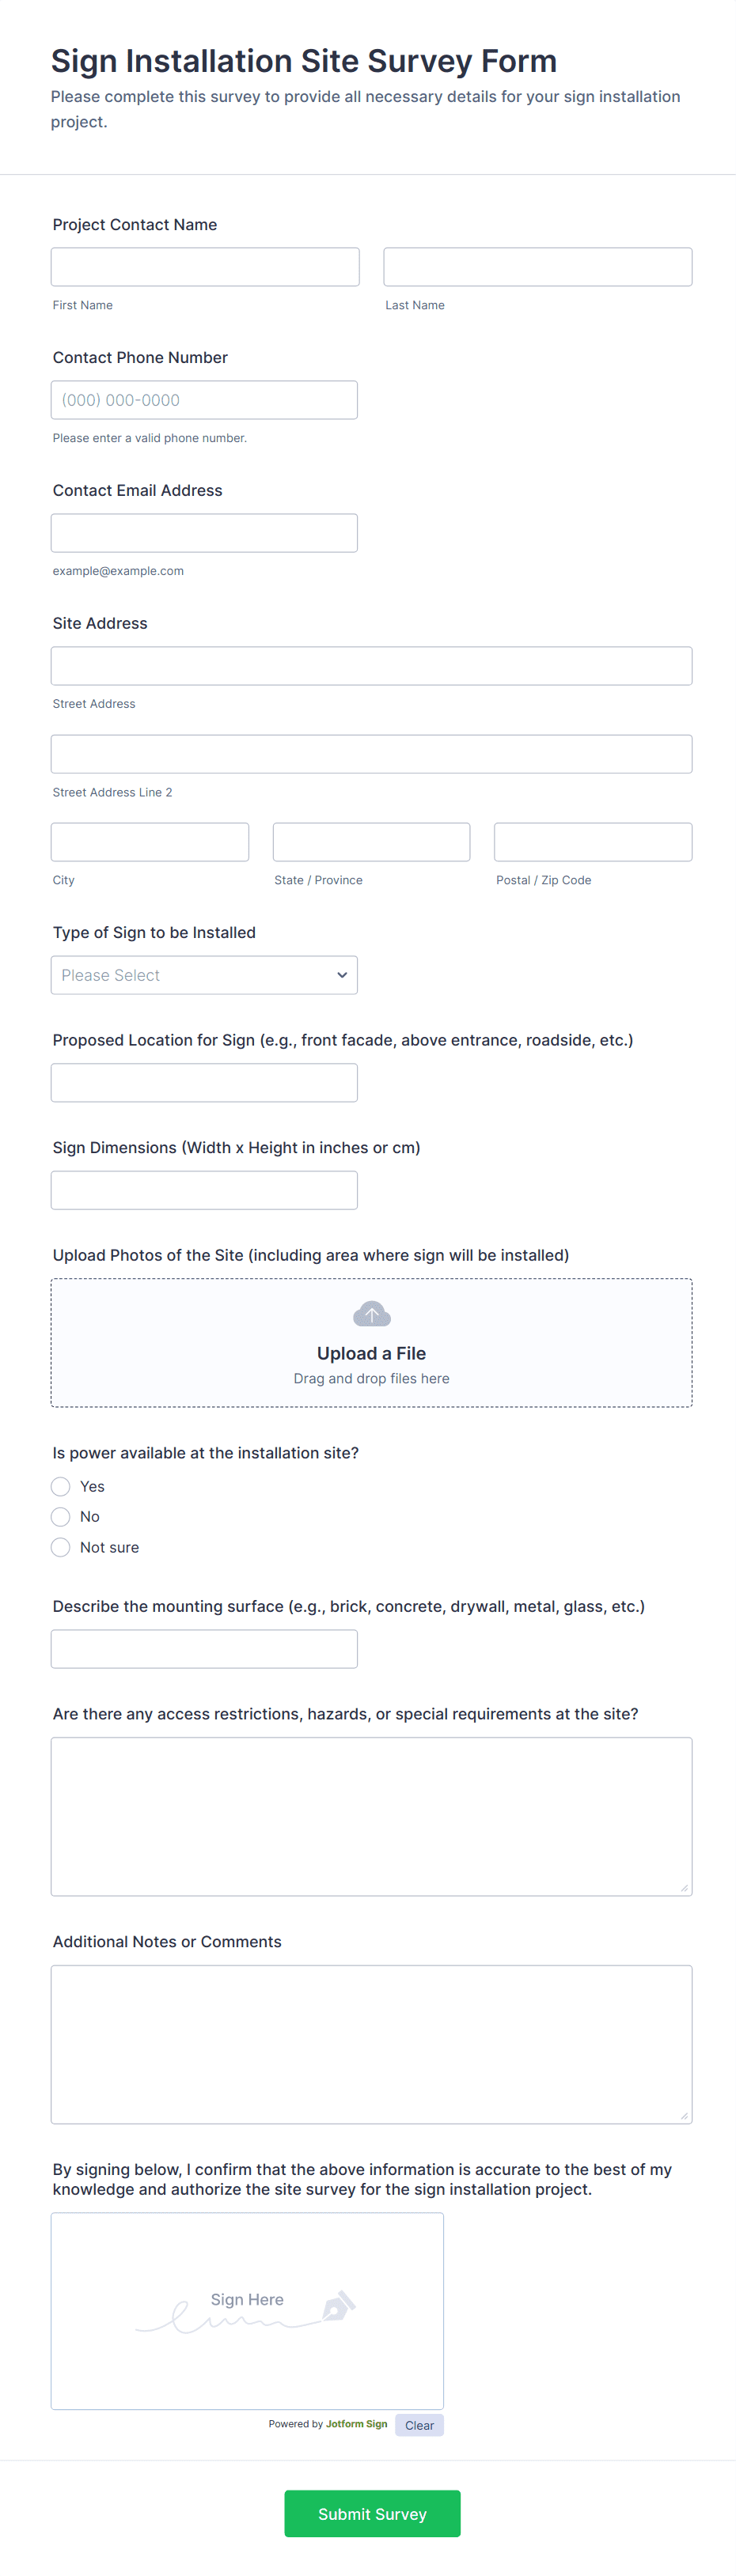Open the Jotform Sign link
736x2576 pixels.
coord(356,2424)
